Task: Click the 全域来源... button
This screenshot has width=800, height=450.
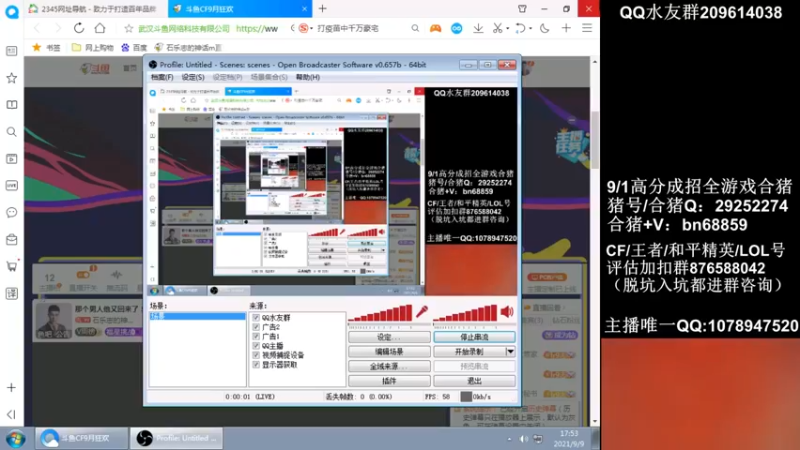Action: (x=389, y=366)
